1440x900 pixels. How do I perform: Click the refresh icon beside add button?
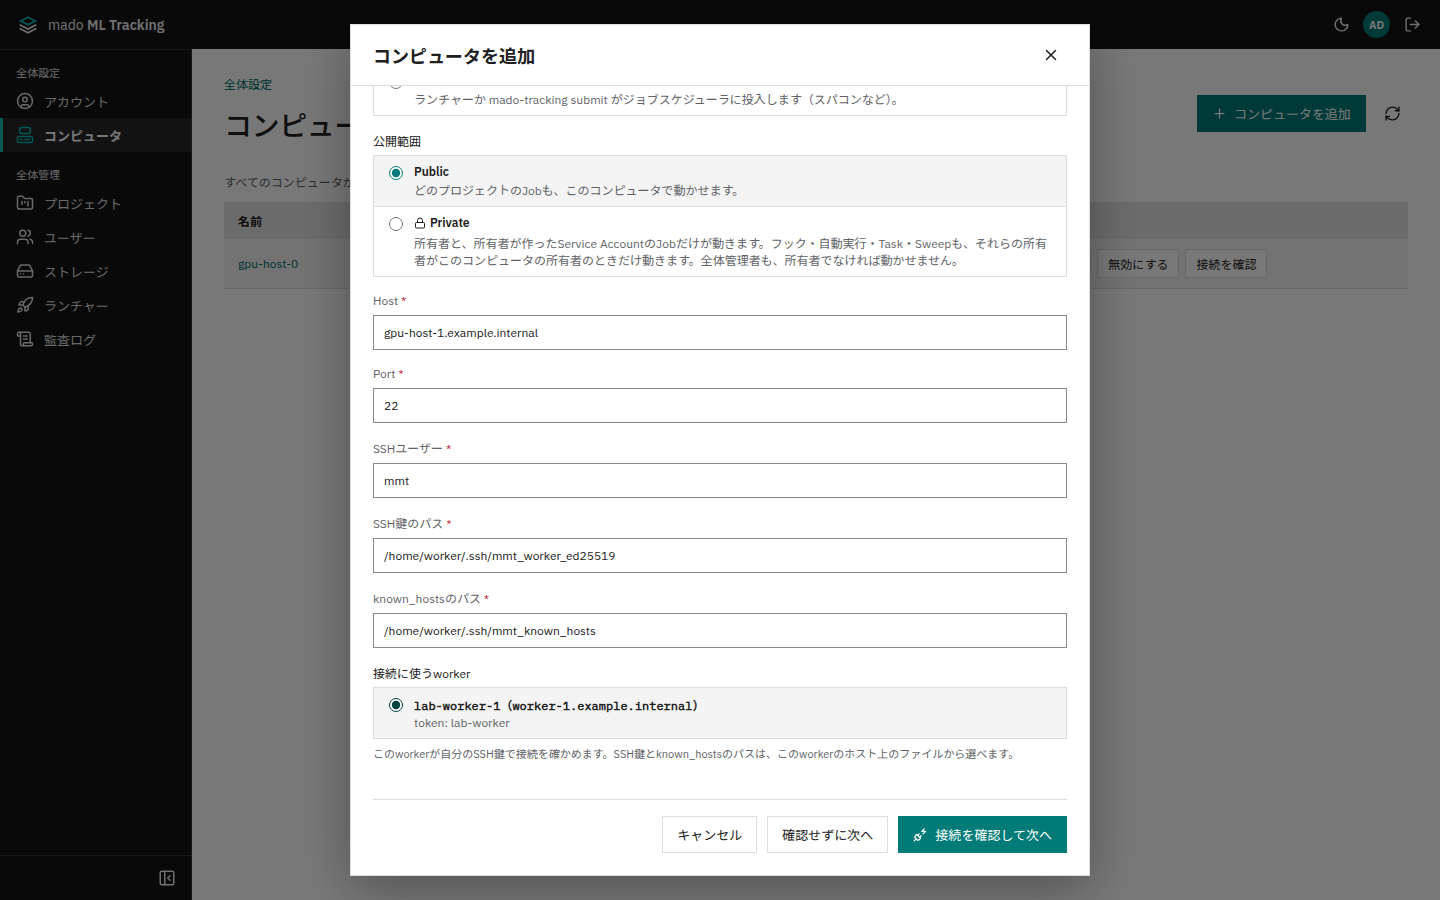pos(1392,114)
